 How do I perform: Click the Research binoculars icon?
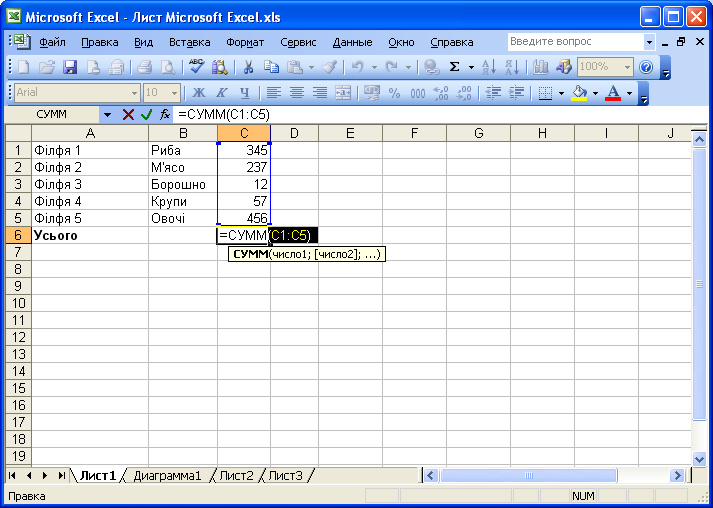click(x=220, y=68)
